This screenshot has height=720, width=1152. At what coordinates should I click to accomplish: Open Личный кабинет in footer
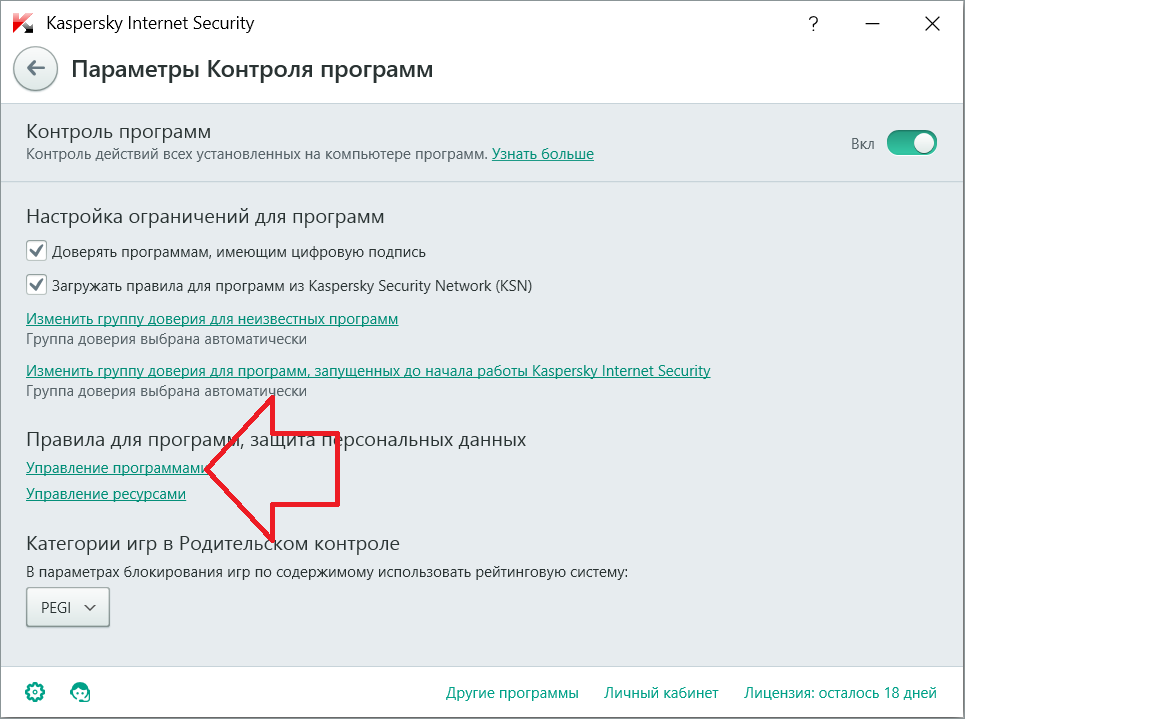pos(661,693)
